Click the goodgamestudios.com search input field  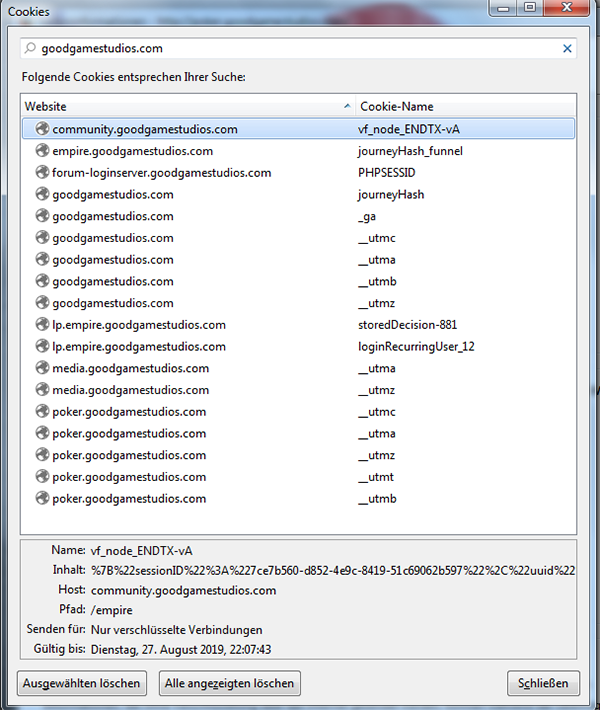pyautogui.click(x=298, y=48)
